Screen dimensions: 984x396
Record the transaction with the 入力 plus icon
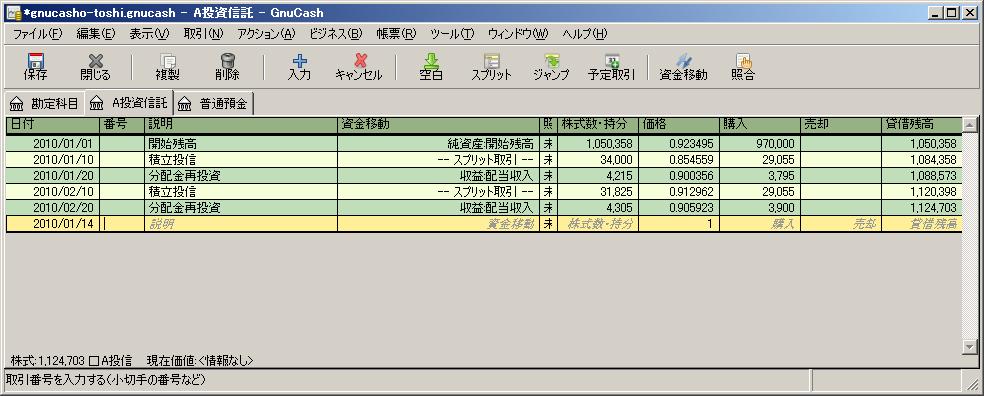pos(299,67)
